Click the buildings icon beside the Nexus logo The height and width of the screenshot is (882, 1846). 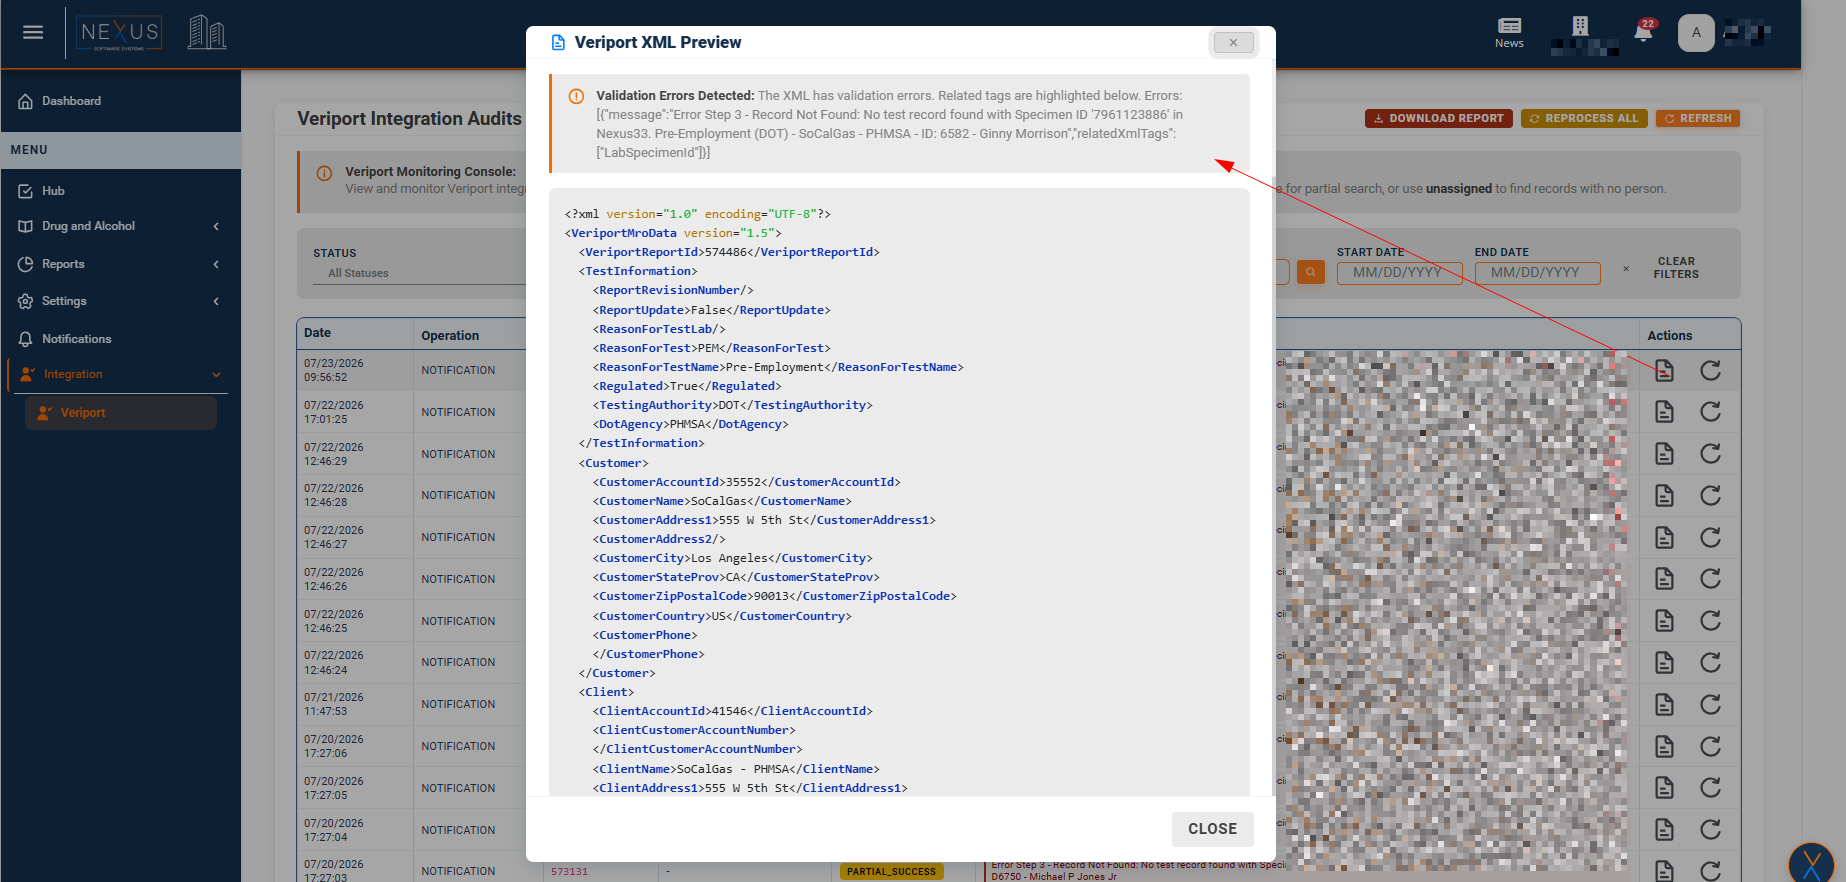(x=206, y=32)
